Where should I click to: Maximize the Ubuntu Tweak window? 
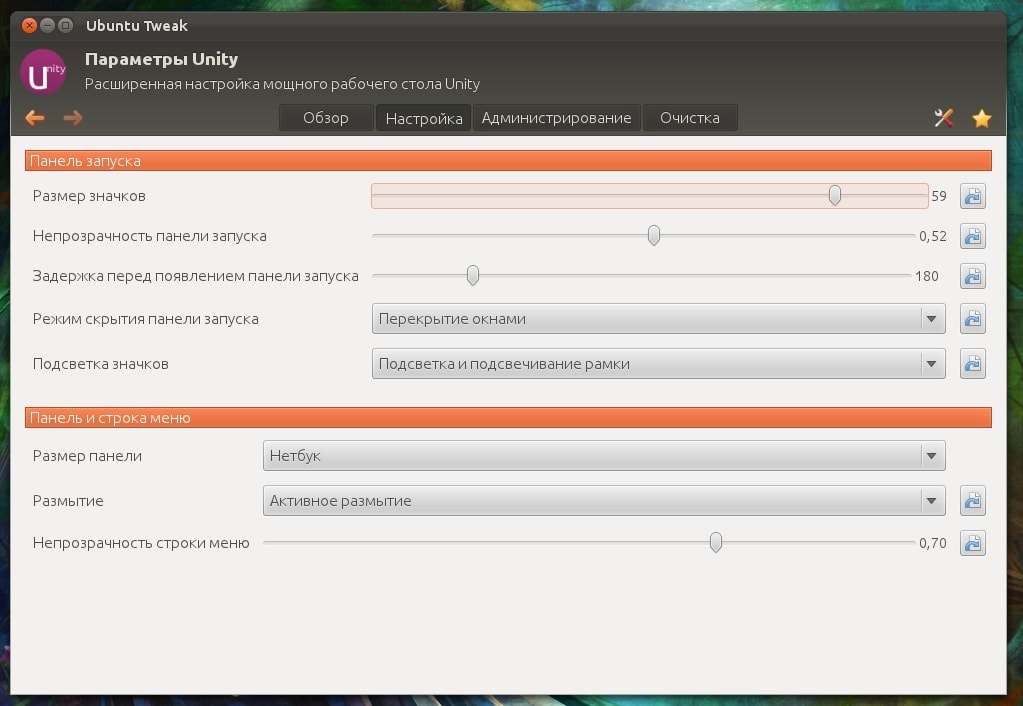coord(65,25)
